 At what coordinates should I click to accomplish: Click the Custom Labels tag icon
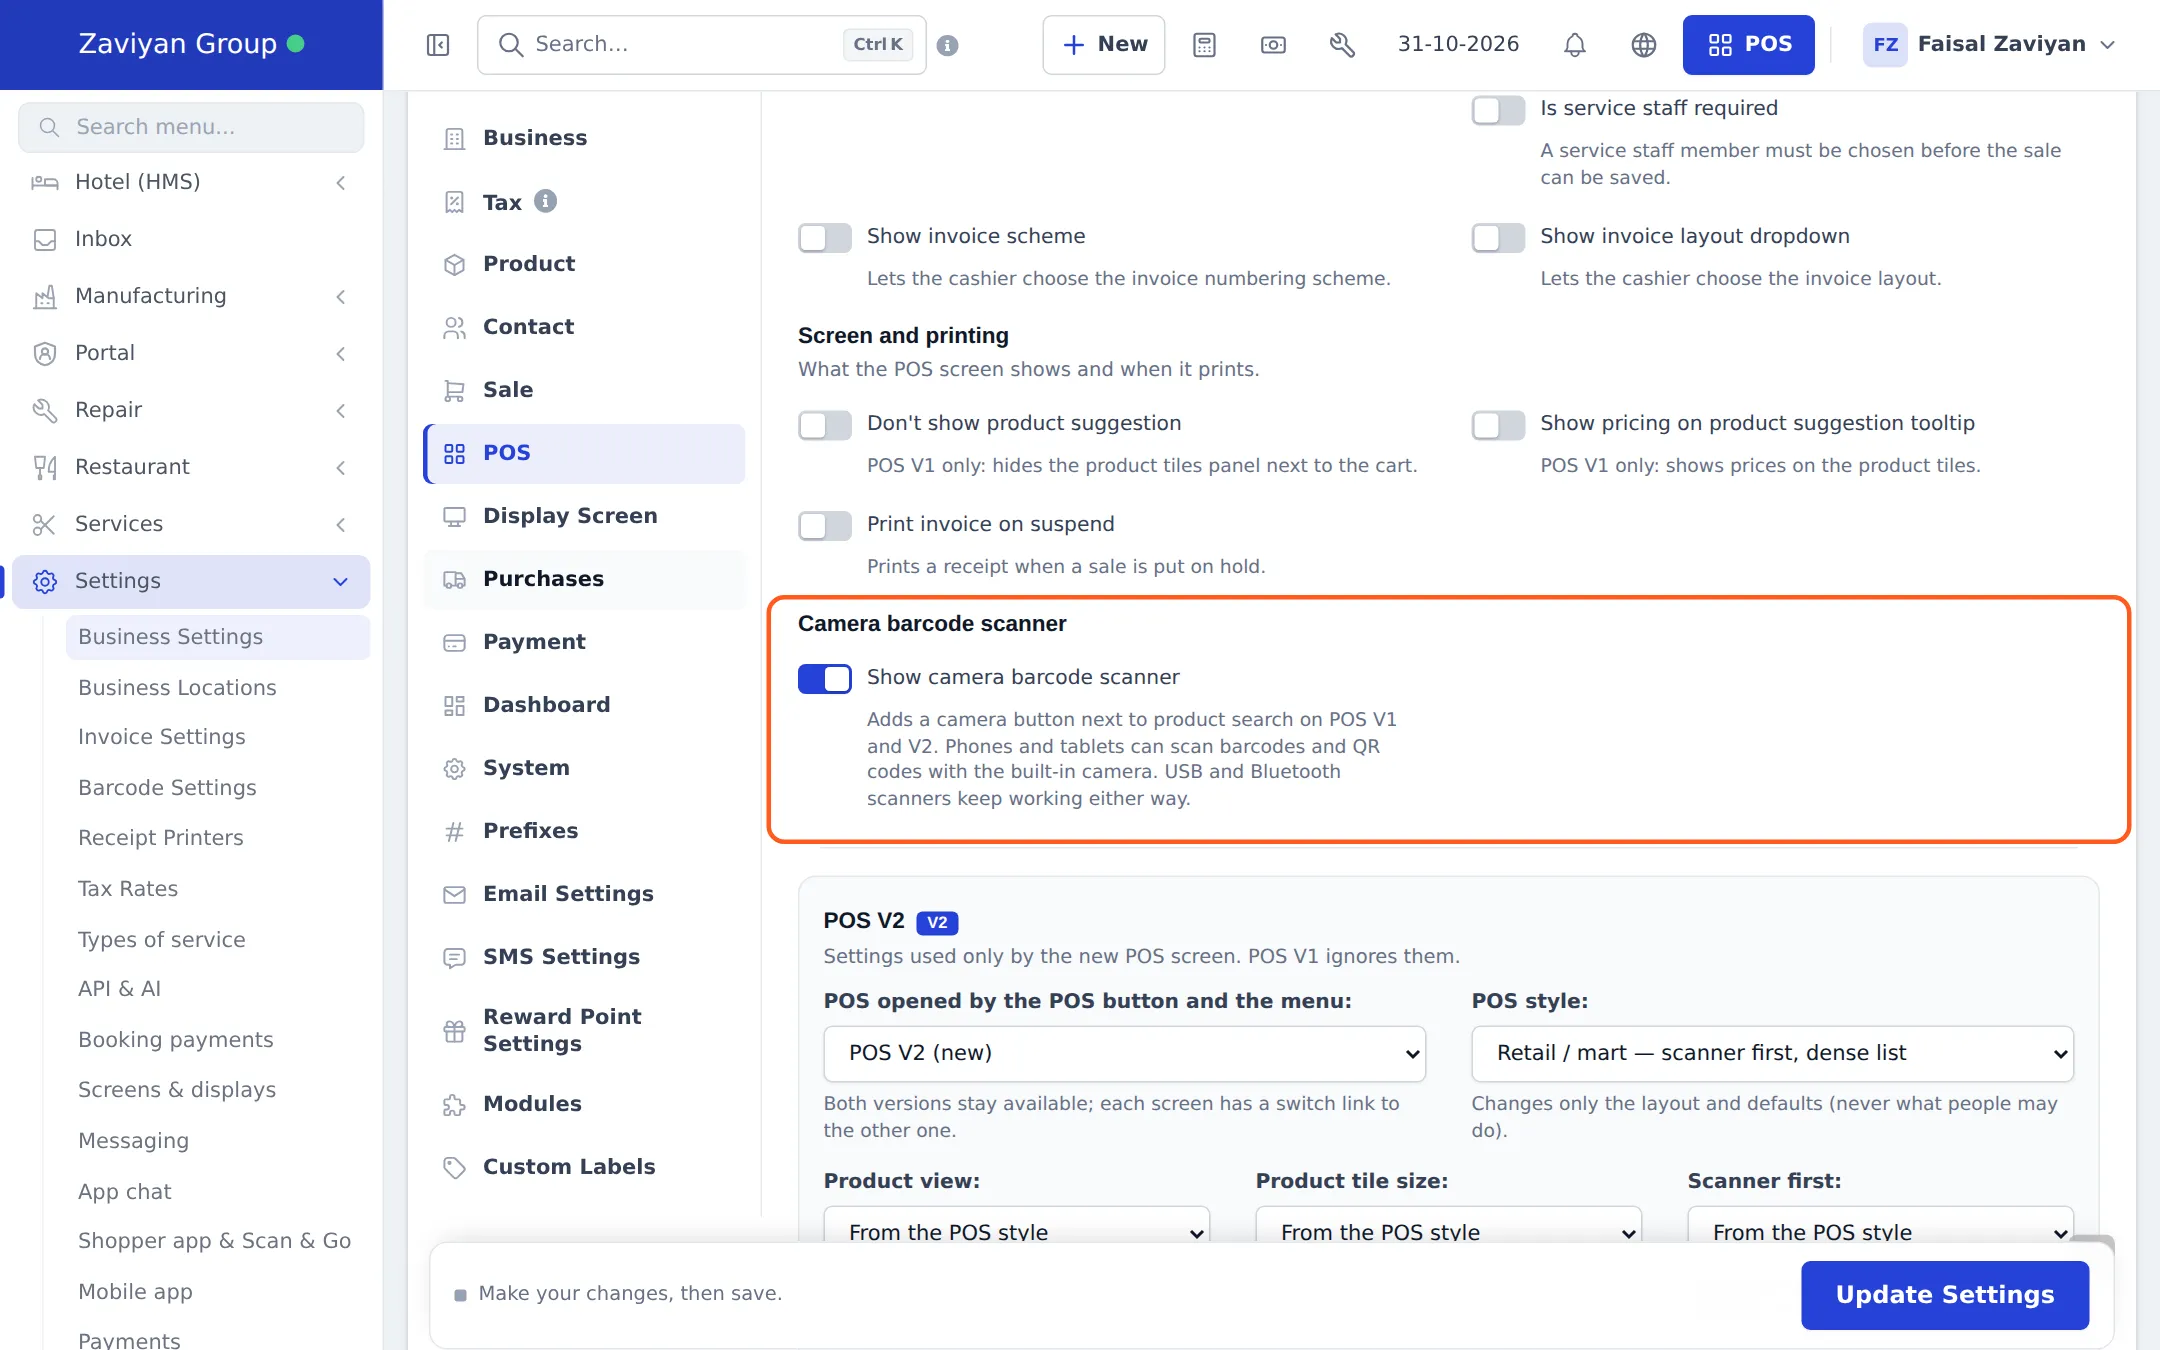coord(455,1167)
